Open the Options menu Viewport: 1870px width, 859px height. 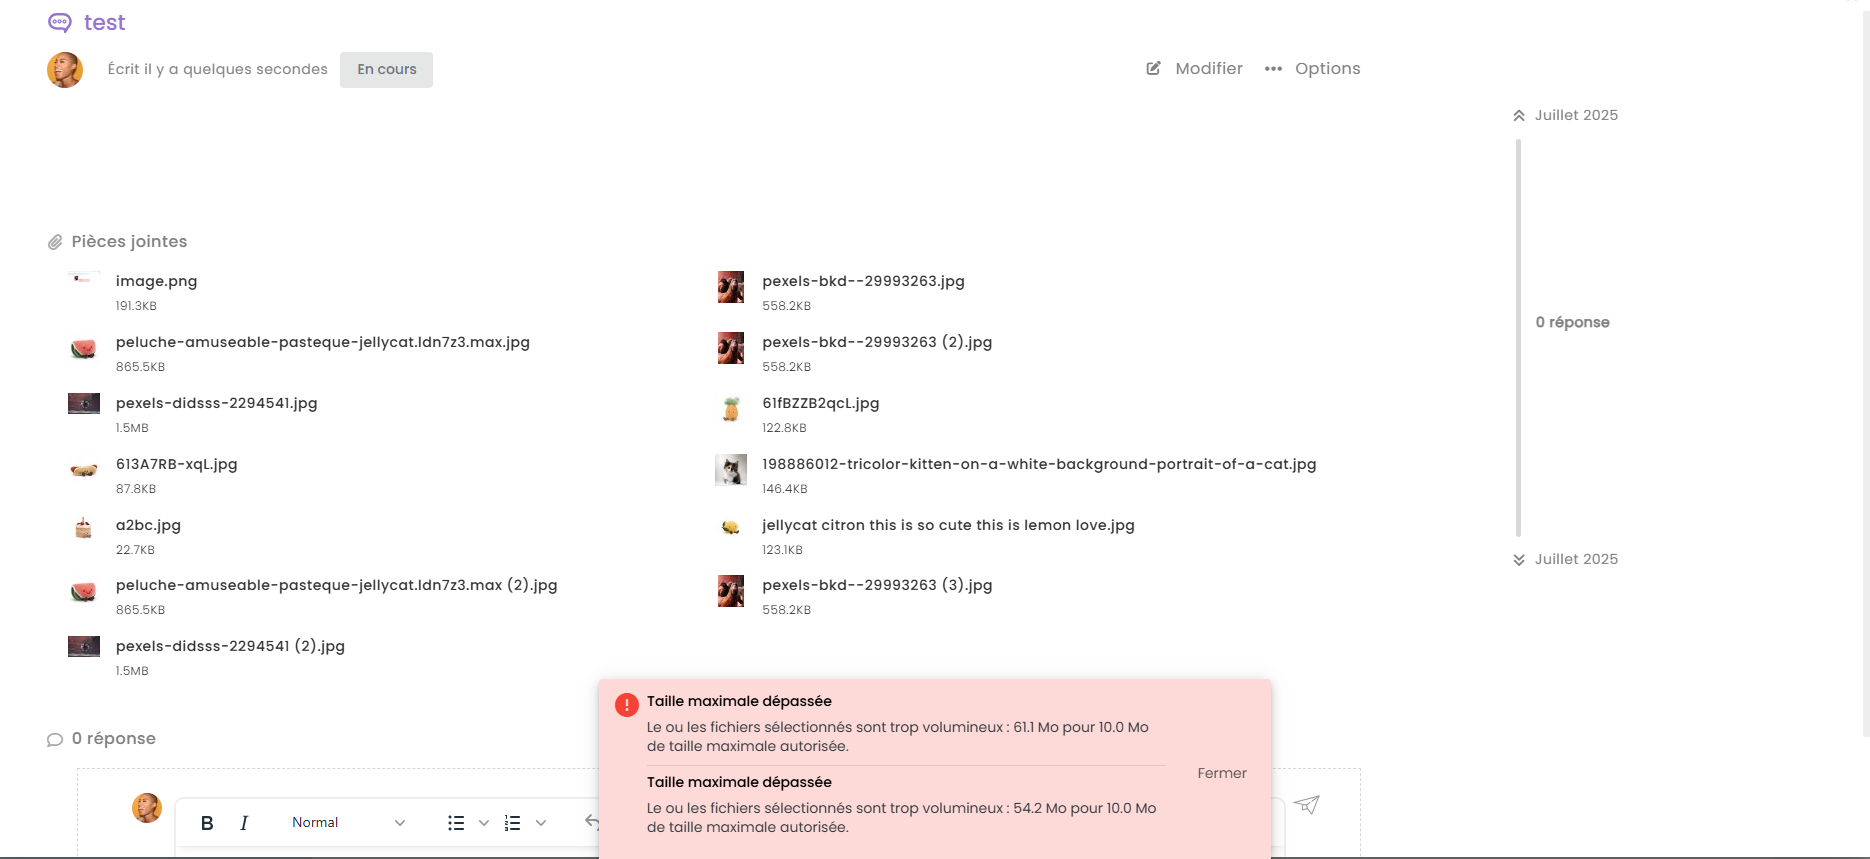click(1312, 69)
